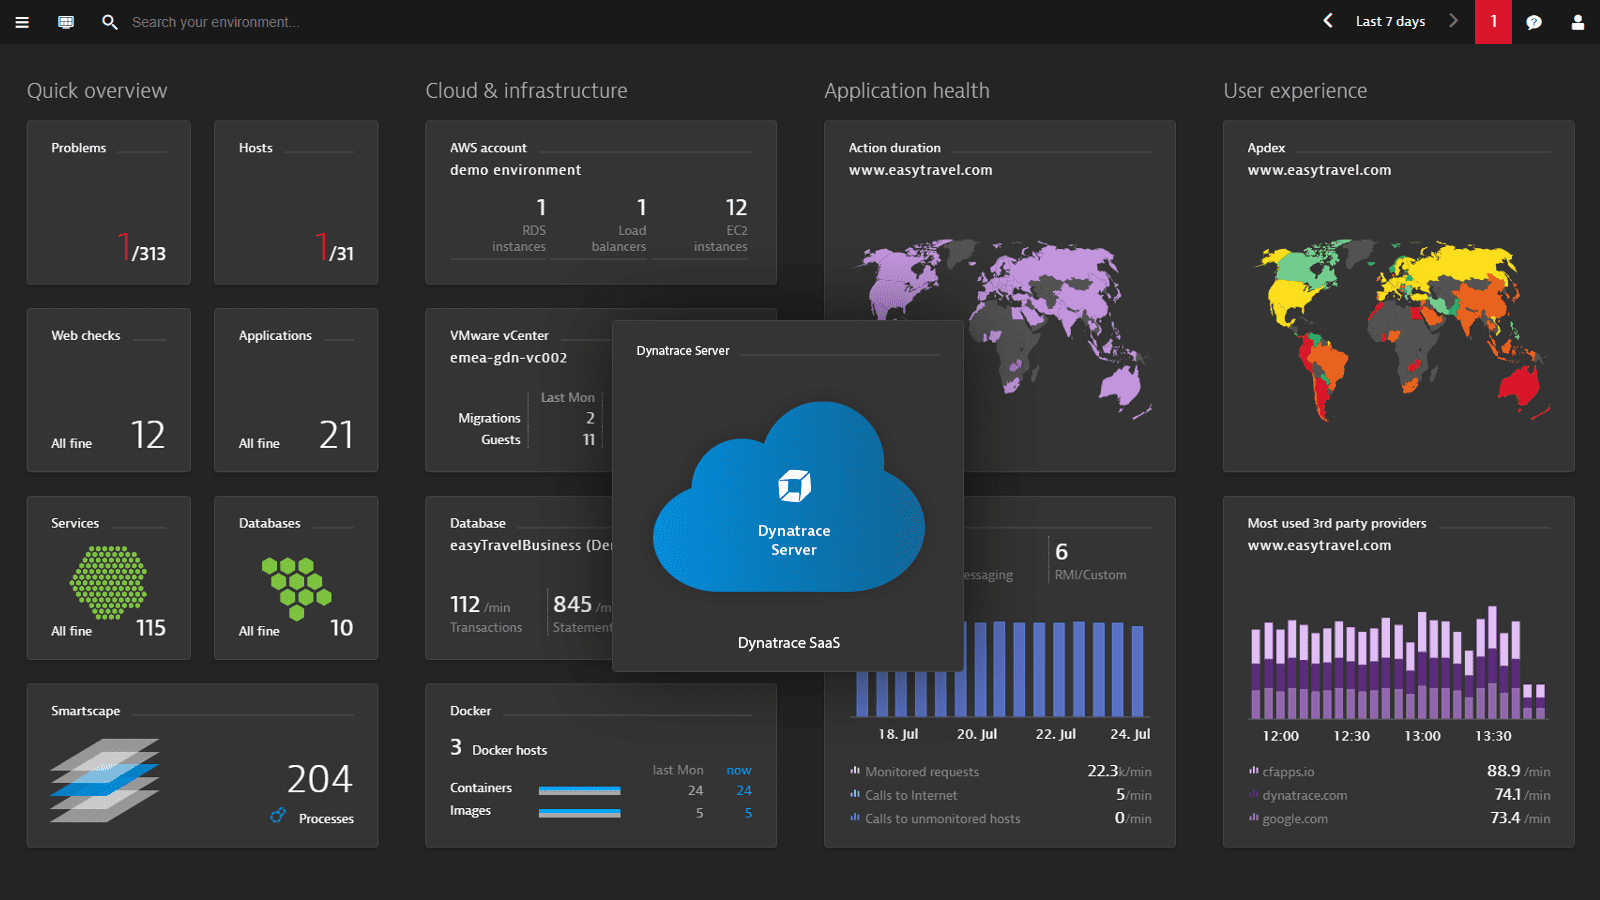Click the Dynatrace Server cloud logo
Screen dimensions: 1600x900
pyautogui.click(x=789, y=497)
